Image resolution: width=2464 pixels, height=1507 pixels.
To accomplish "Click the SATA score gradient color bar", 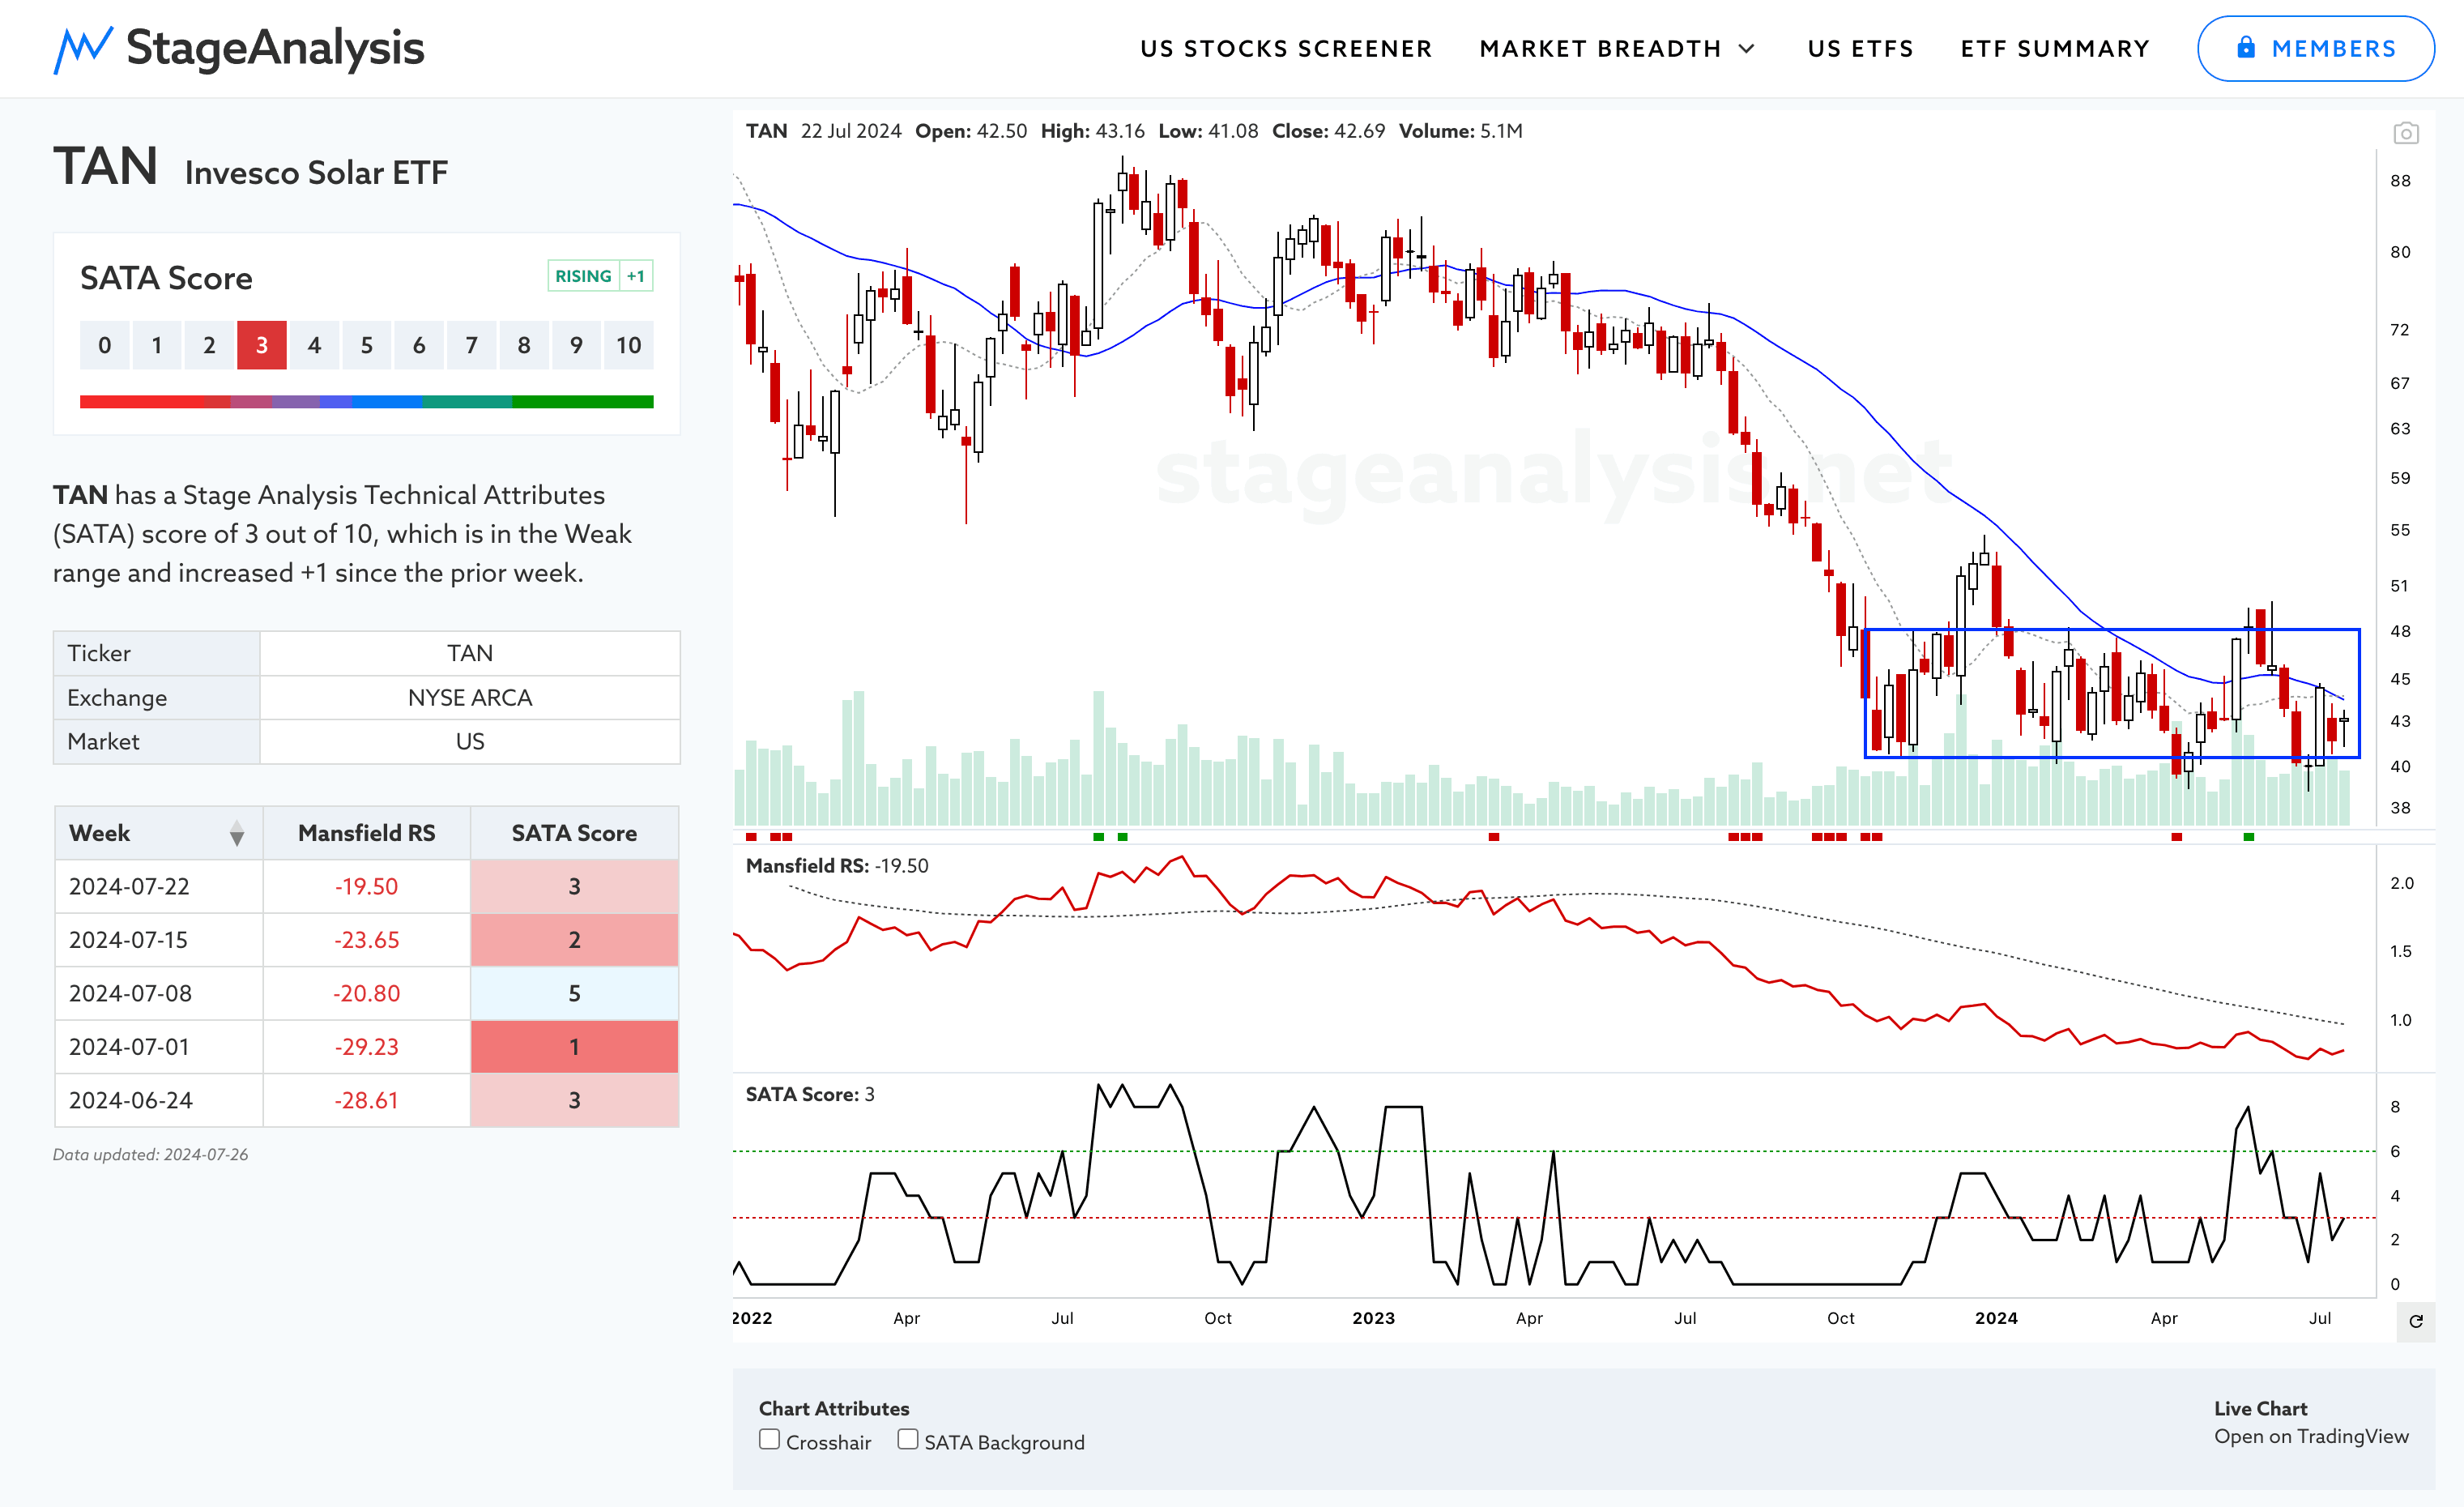I will click(x=366, y=402).
